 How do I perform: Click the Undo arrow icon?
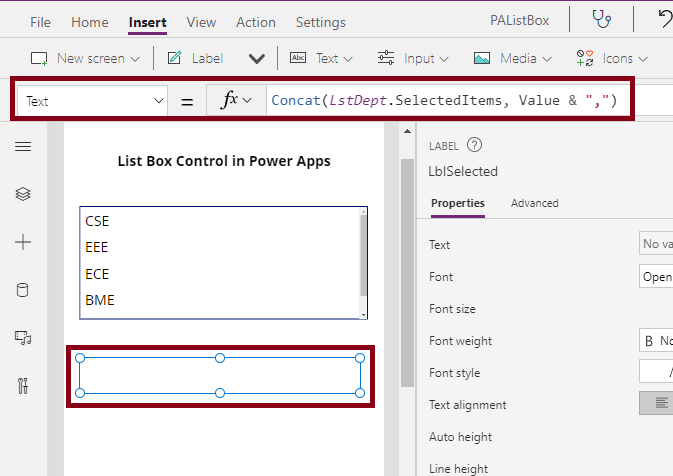665,20
